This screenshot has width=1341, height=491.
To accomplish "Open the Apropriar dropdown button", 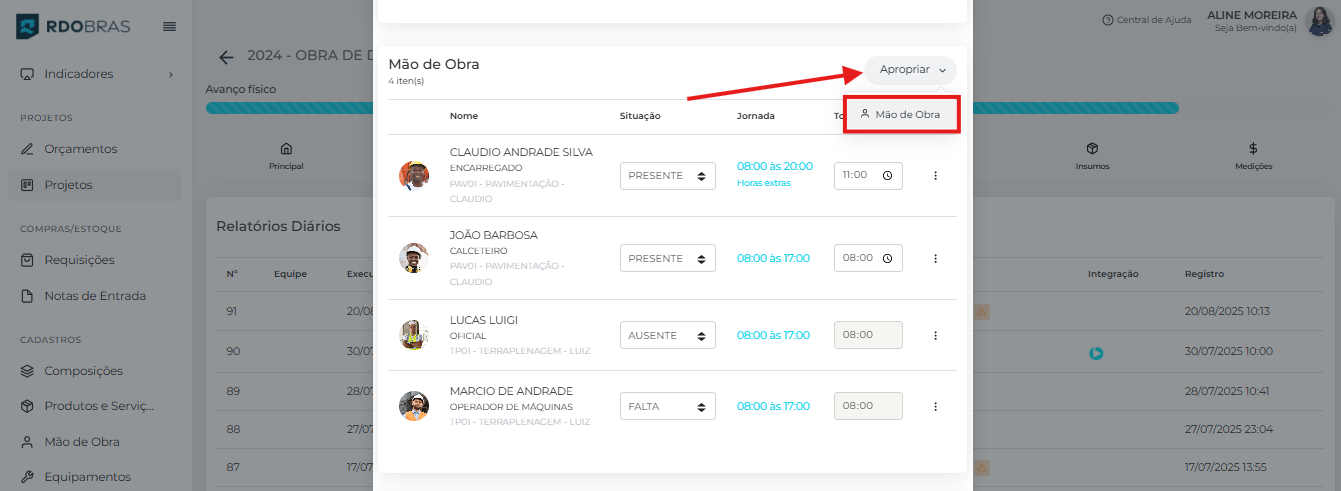I will click(910, 70).
